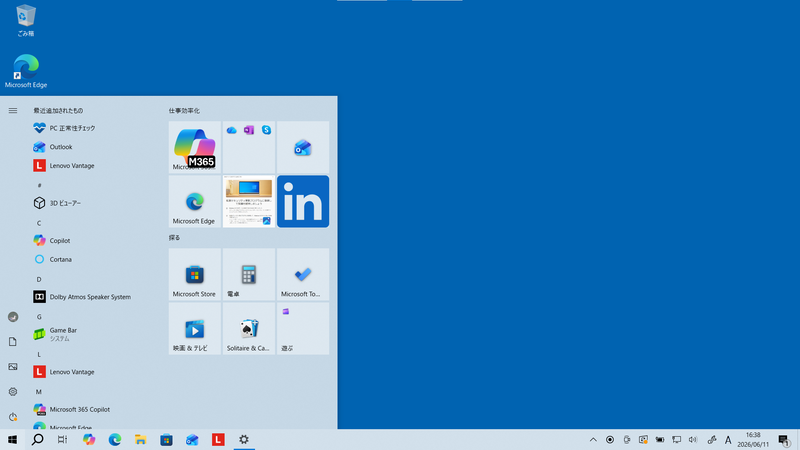Open Microsoft 365 Copilot in the app list
This screenshot has width=800, height=450.
tap(92, 409)
